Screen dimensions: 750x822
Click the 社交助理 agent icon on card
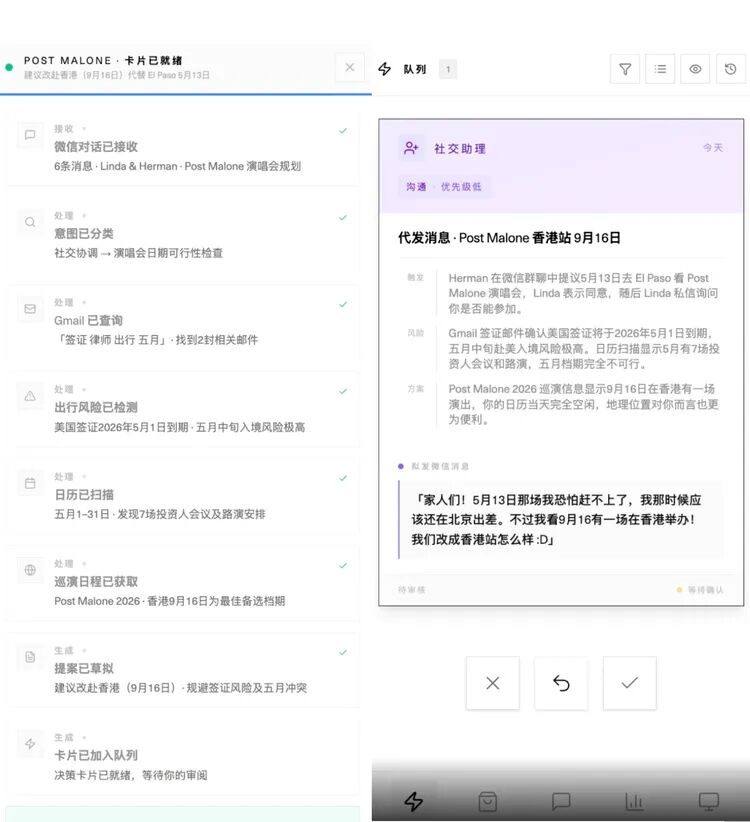(x=411, y=148)
